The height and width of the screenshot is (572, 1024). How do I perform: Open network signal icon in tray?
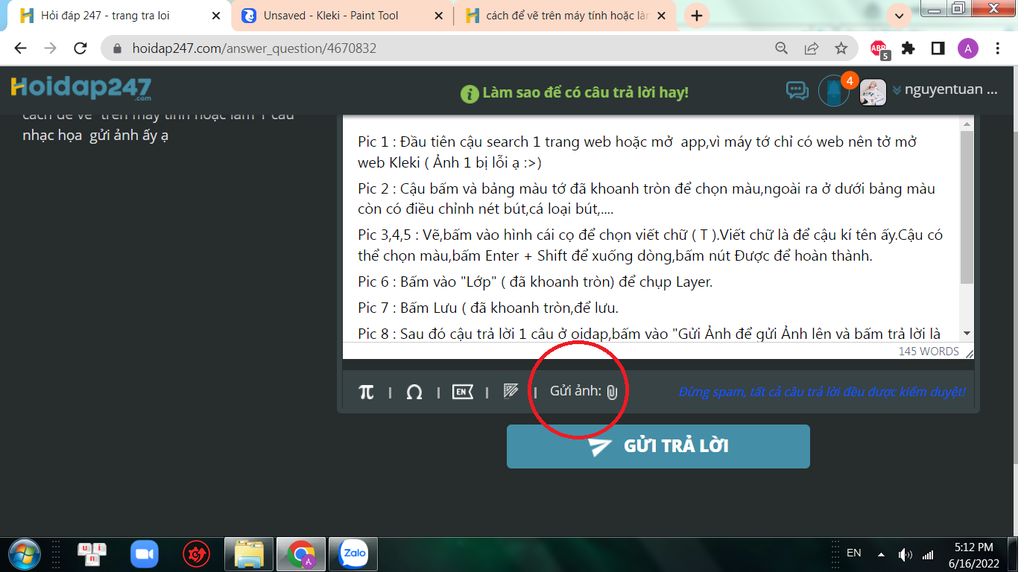(x=927, y=555)
